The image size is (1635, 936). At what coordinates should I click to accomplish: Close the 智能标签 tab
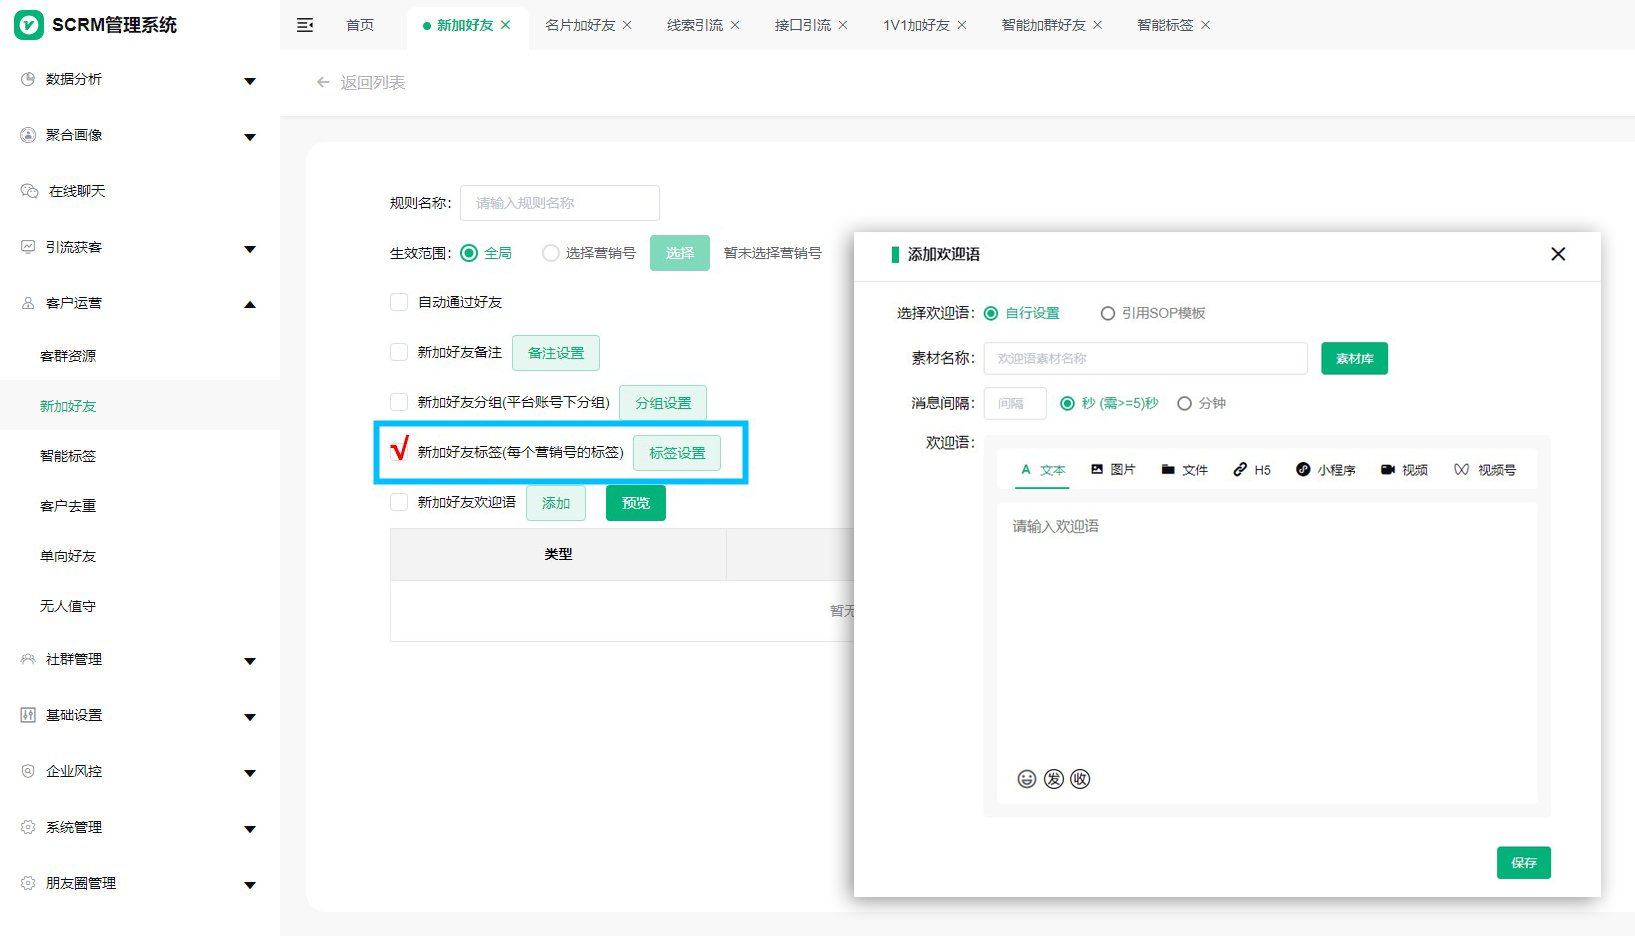coord(1205,25)
